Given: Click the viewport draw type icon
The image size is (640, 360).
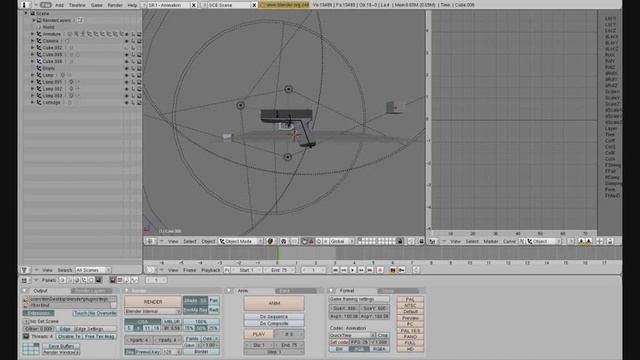Looking at the screenshot, I should tap(270, 241).
